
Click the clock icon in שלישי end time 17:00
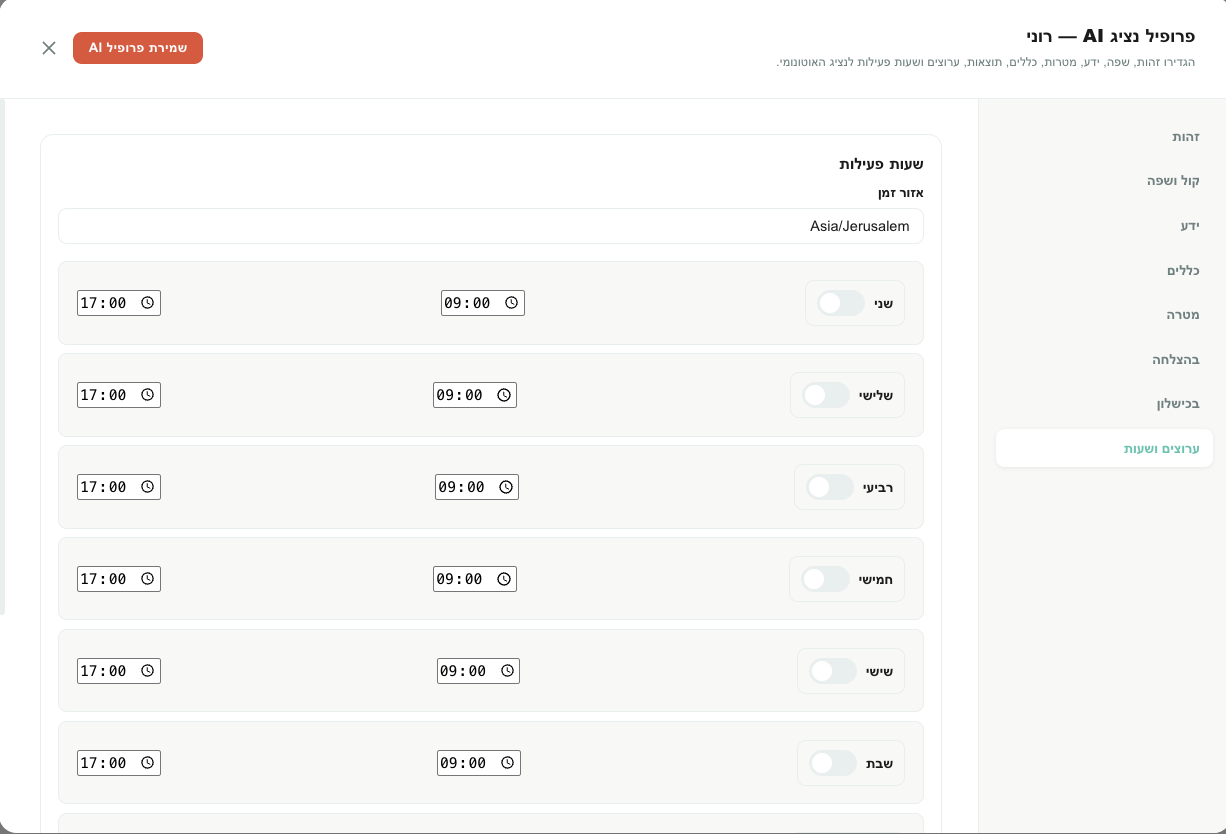pos(147,395)
